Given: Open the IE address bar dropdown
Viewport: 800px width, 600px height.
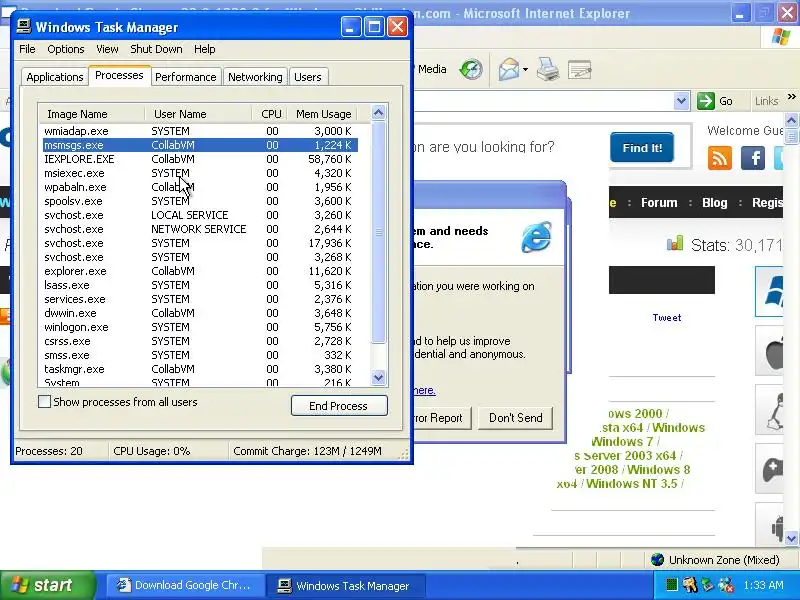Looking at the screenshot, I should pos(681,101).
